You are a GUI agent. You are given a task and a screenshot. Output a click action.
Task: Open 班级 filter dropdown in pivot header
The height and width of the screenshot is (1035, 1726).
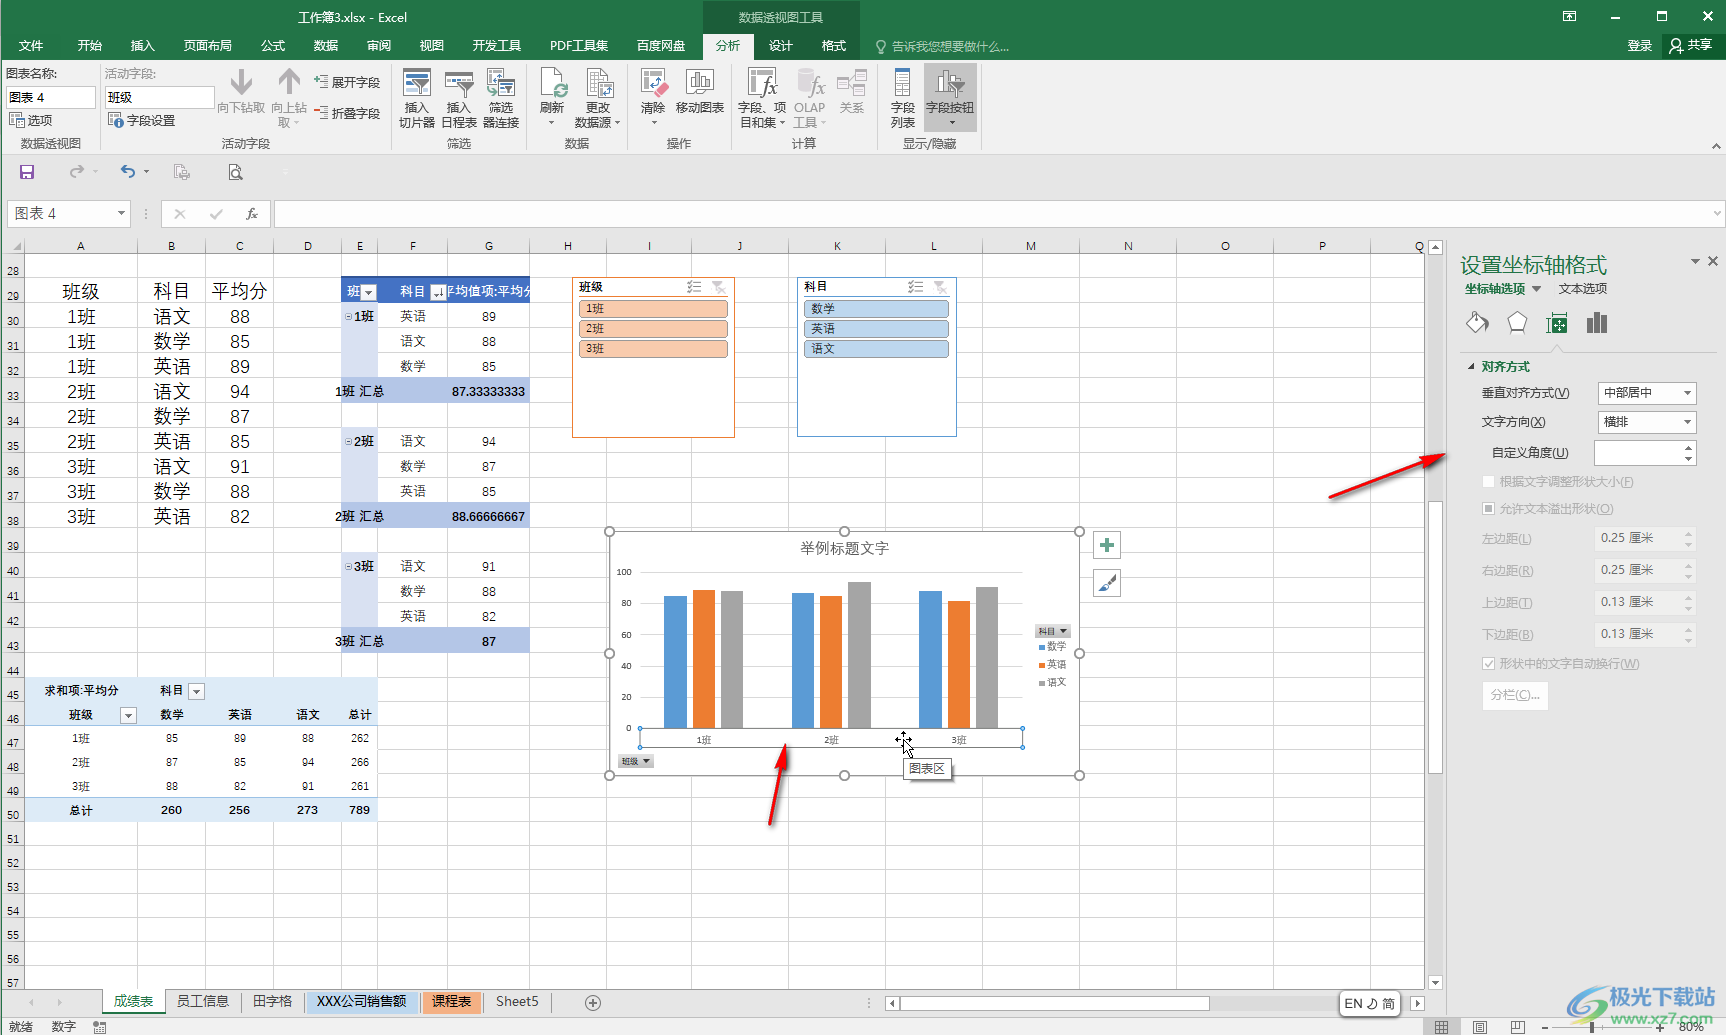pyautogui.click(x=369, y=292)
